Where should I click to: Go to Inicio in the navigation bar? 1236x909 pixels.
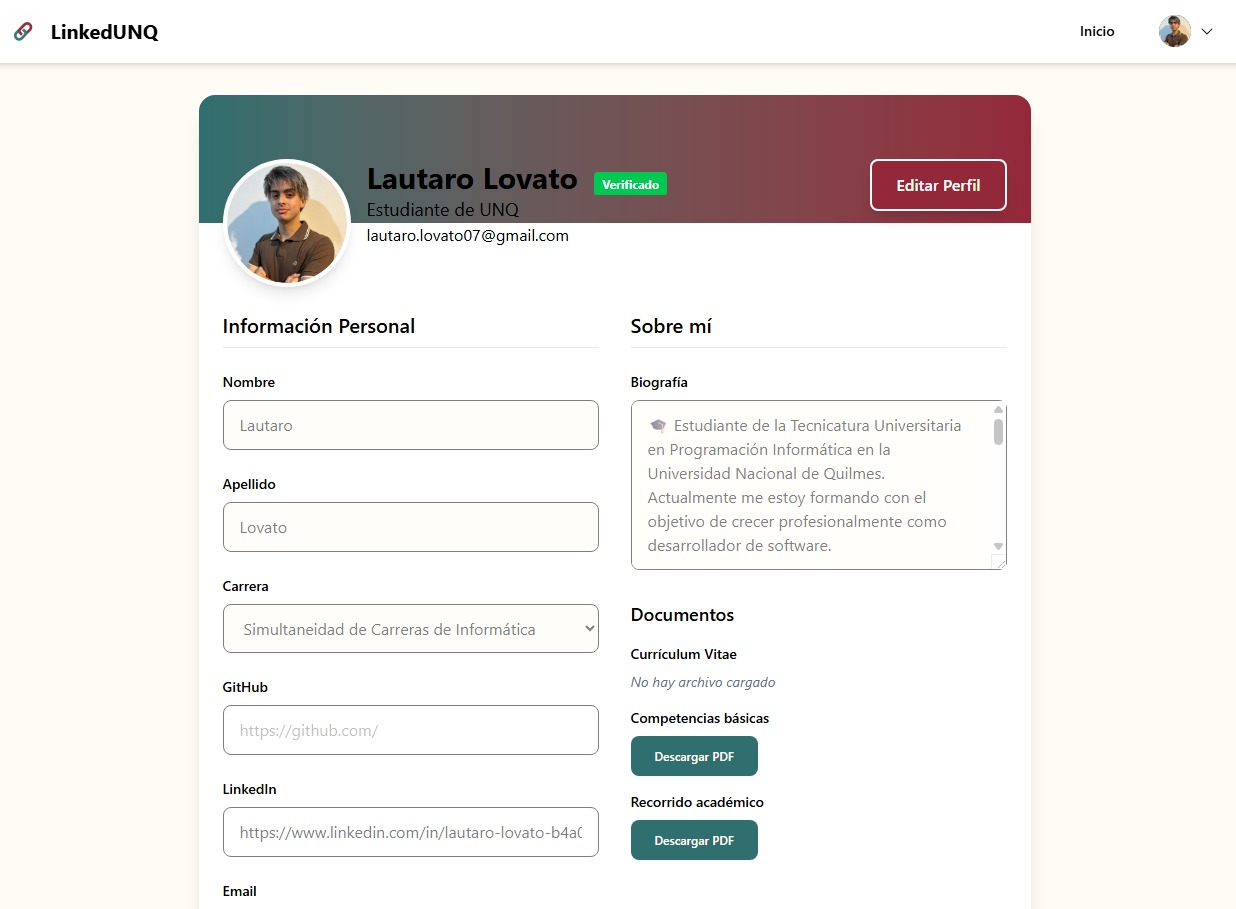[x=1097, y=32]
